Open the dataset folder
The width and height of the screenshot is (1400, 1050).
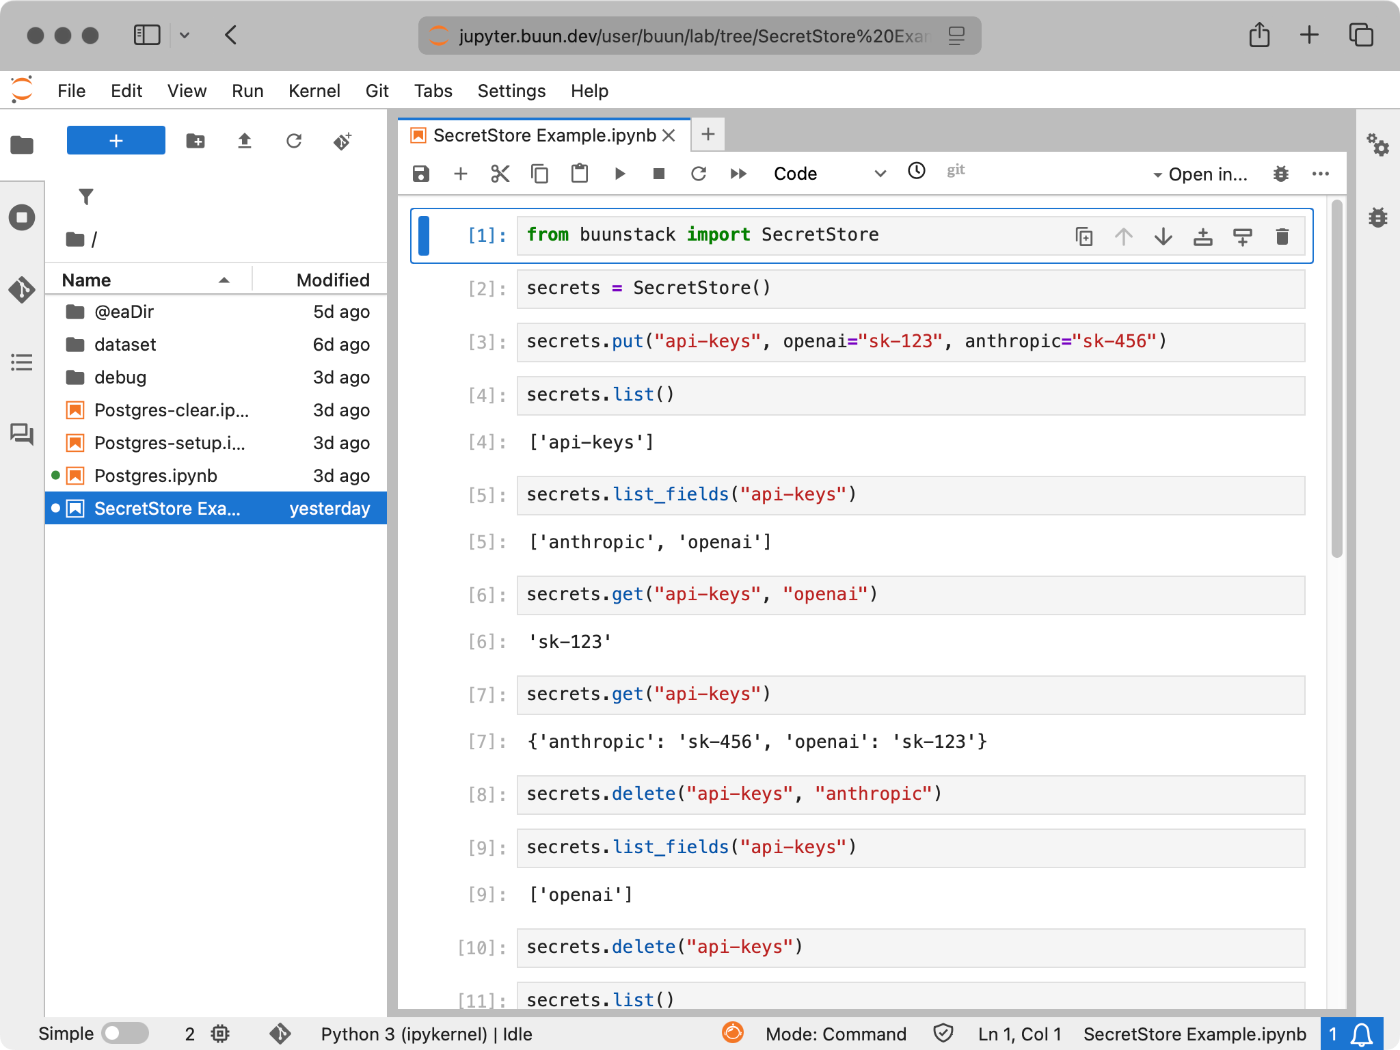click(217, 344)
